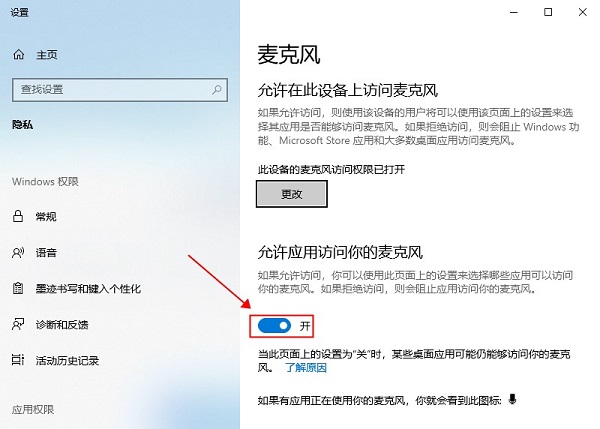Click the speech icon next to 语音
Image resolution: width=600 pixels, height=429 pixels.
pos(18,253)
